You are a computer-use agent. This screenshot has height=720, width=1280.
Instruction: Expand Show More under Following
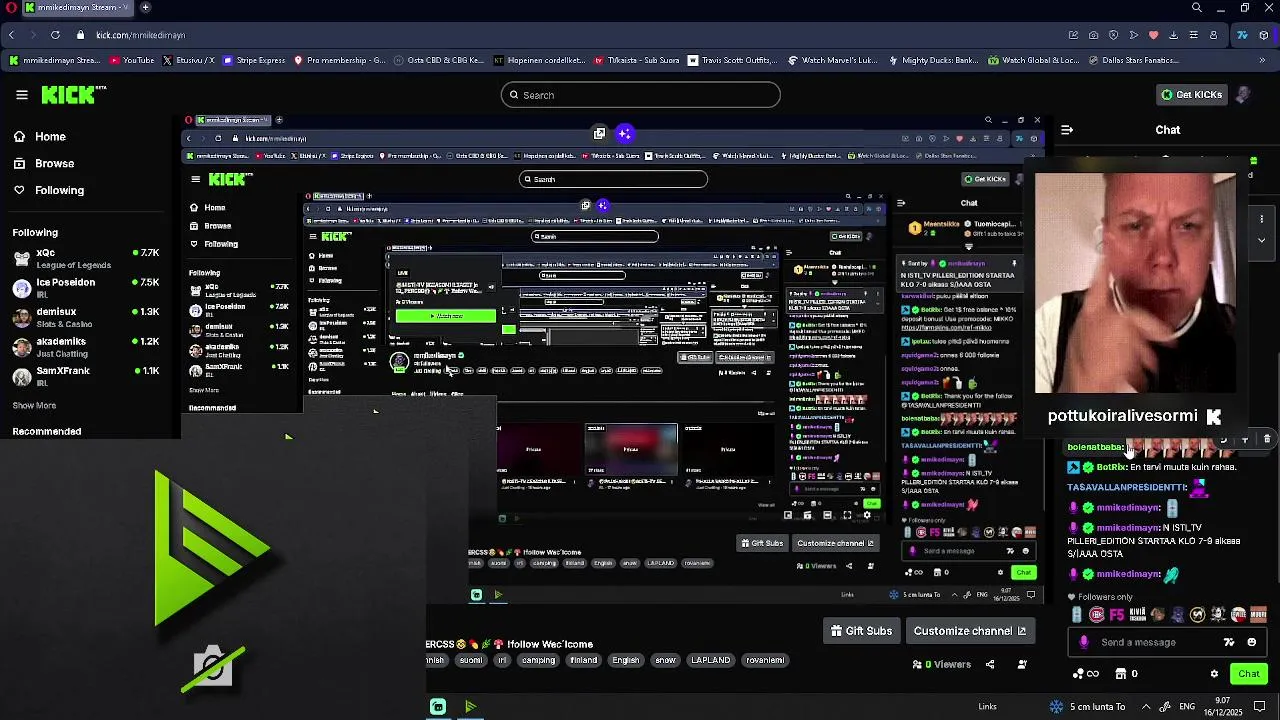tap(34, 405)
